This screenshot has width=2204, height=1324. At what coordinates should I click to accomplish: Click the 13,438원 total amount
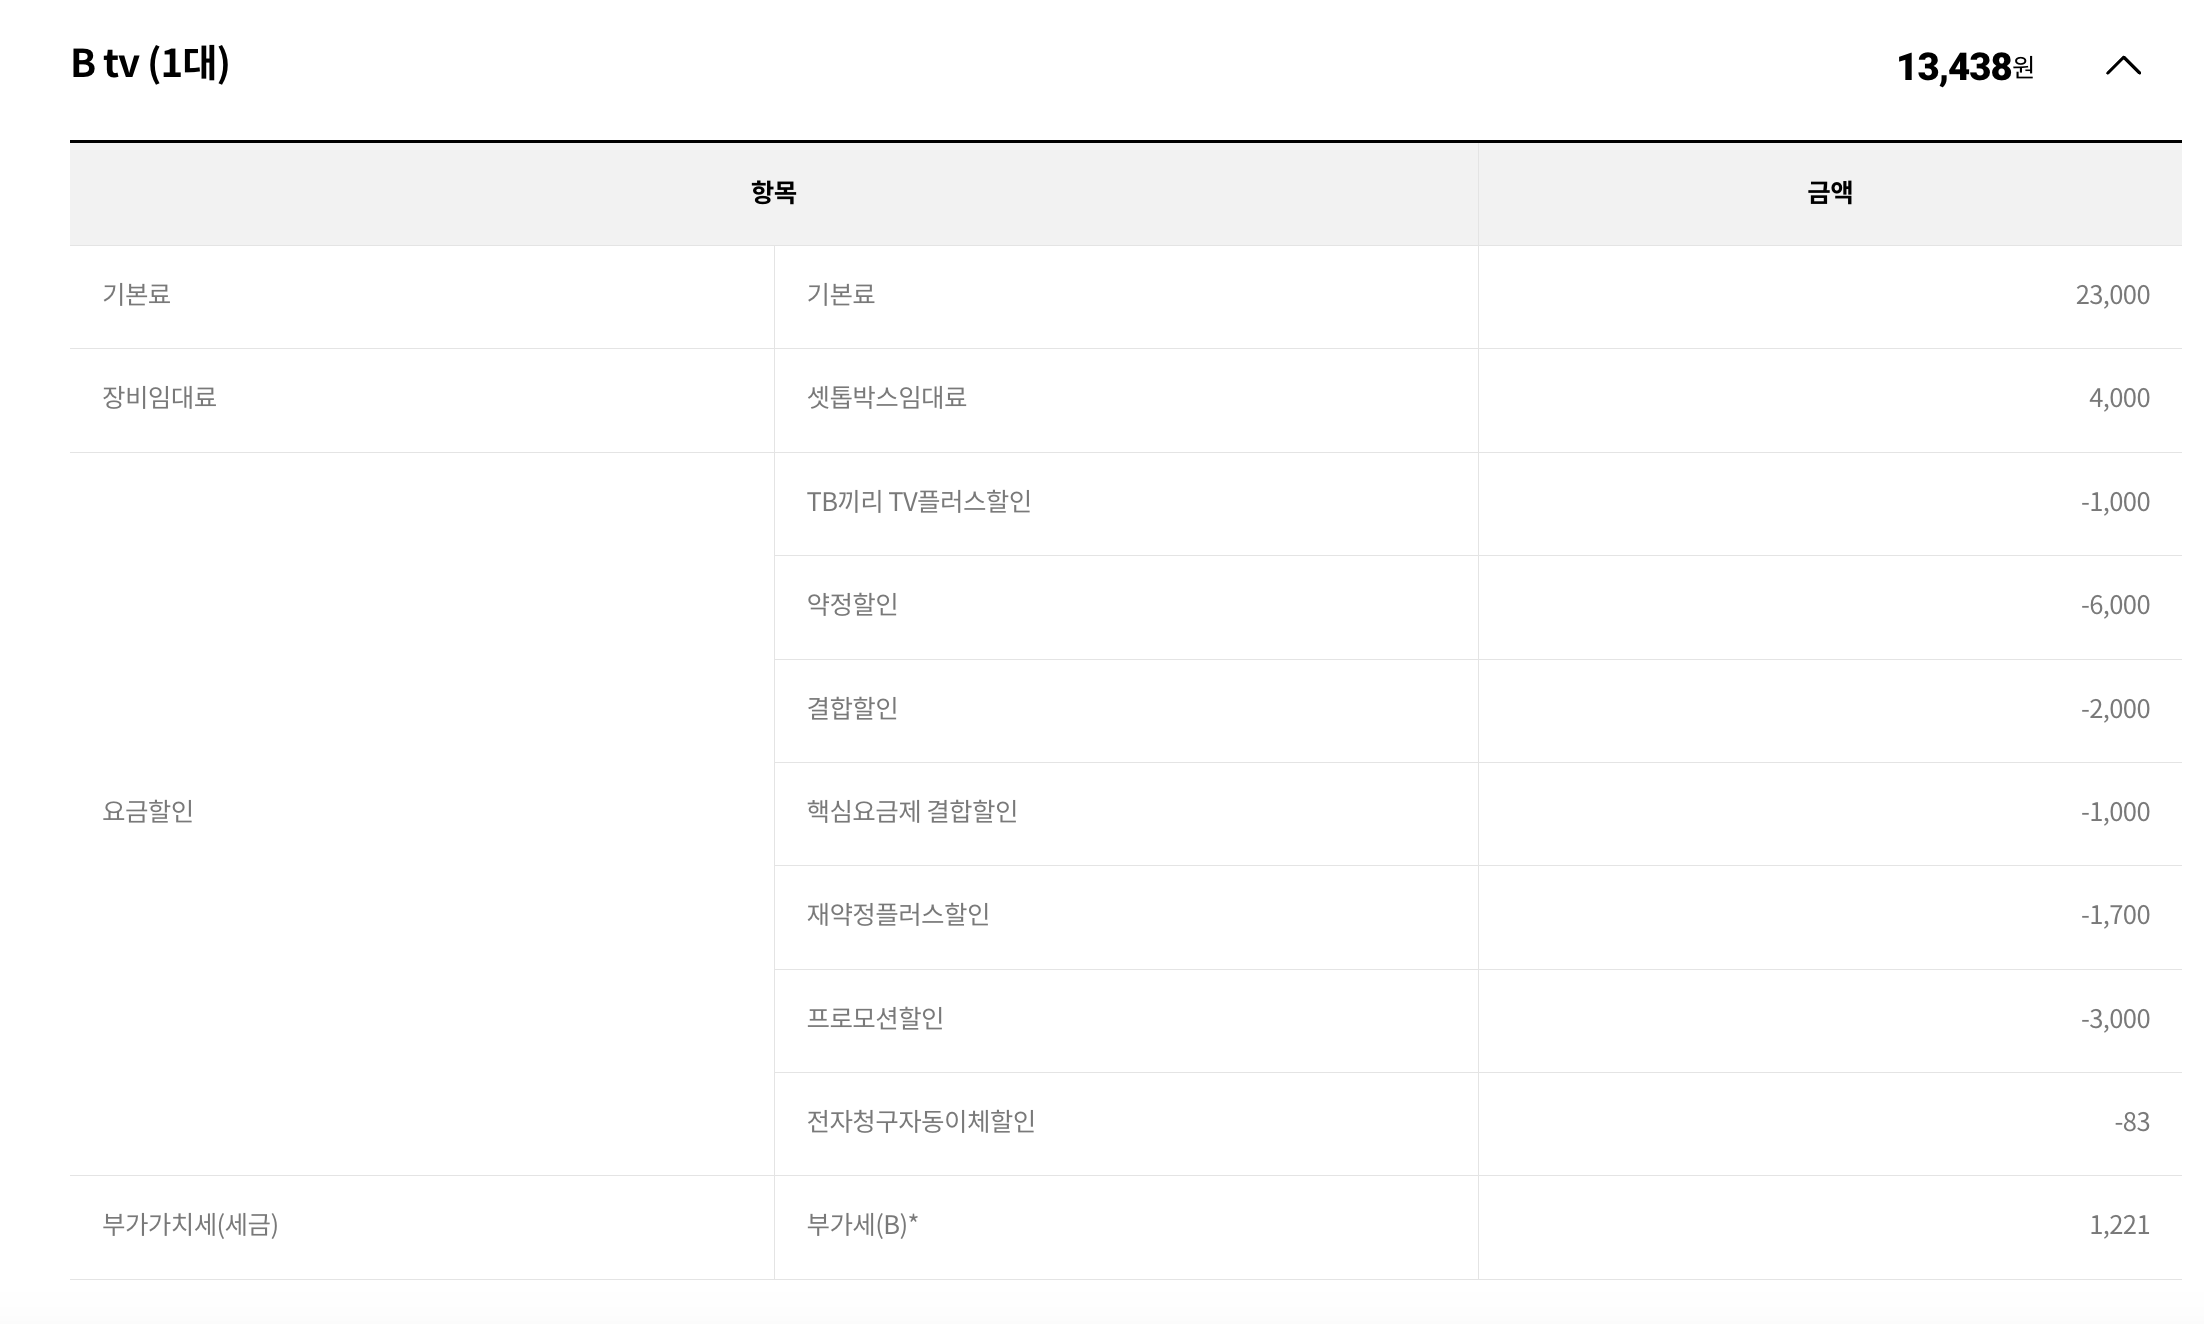(x=1964, y=67)
